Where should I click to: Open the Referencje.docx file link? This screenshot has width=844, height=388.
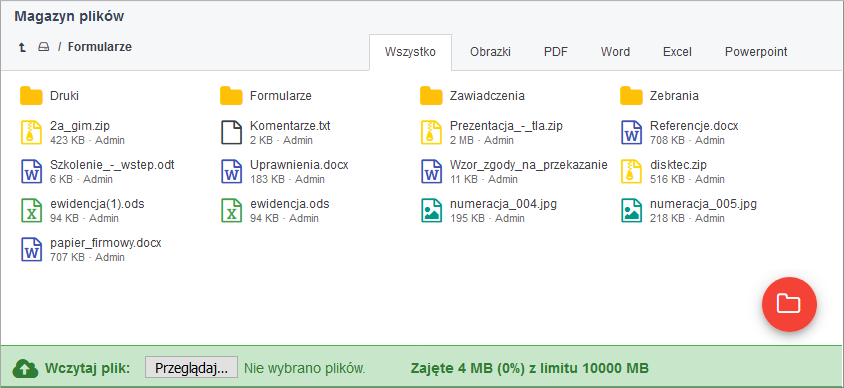[x=694, y=126]
